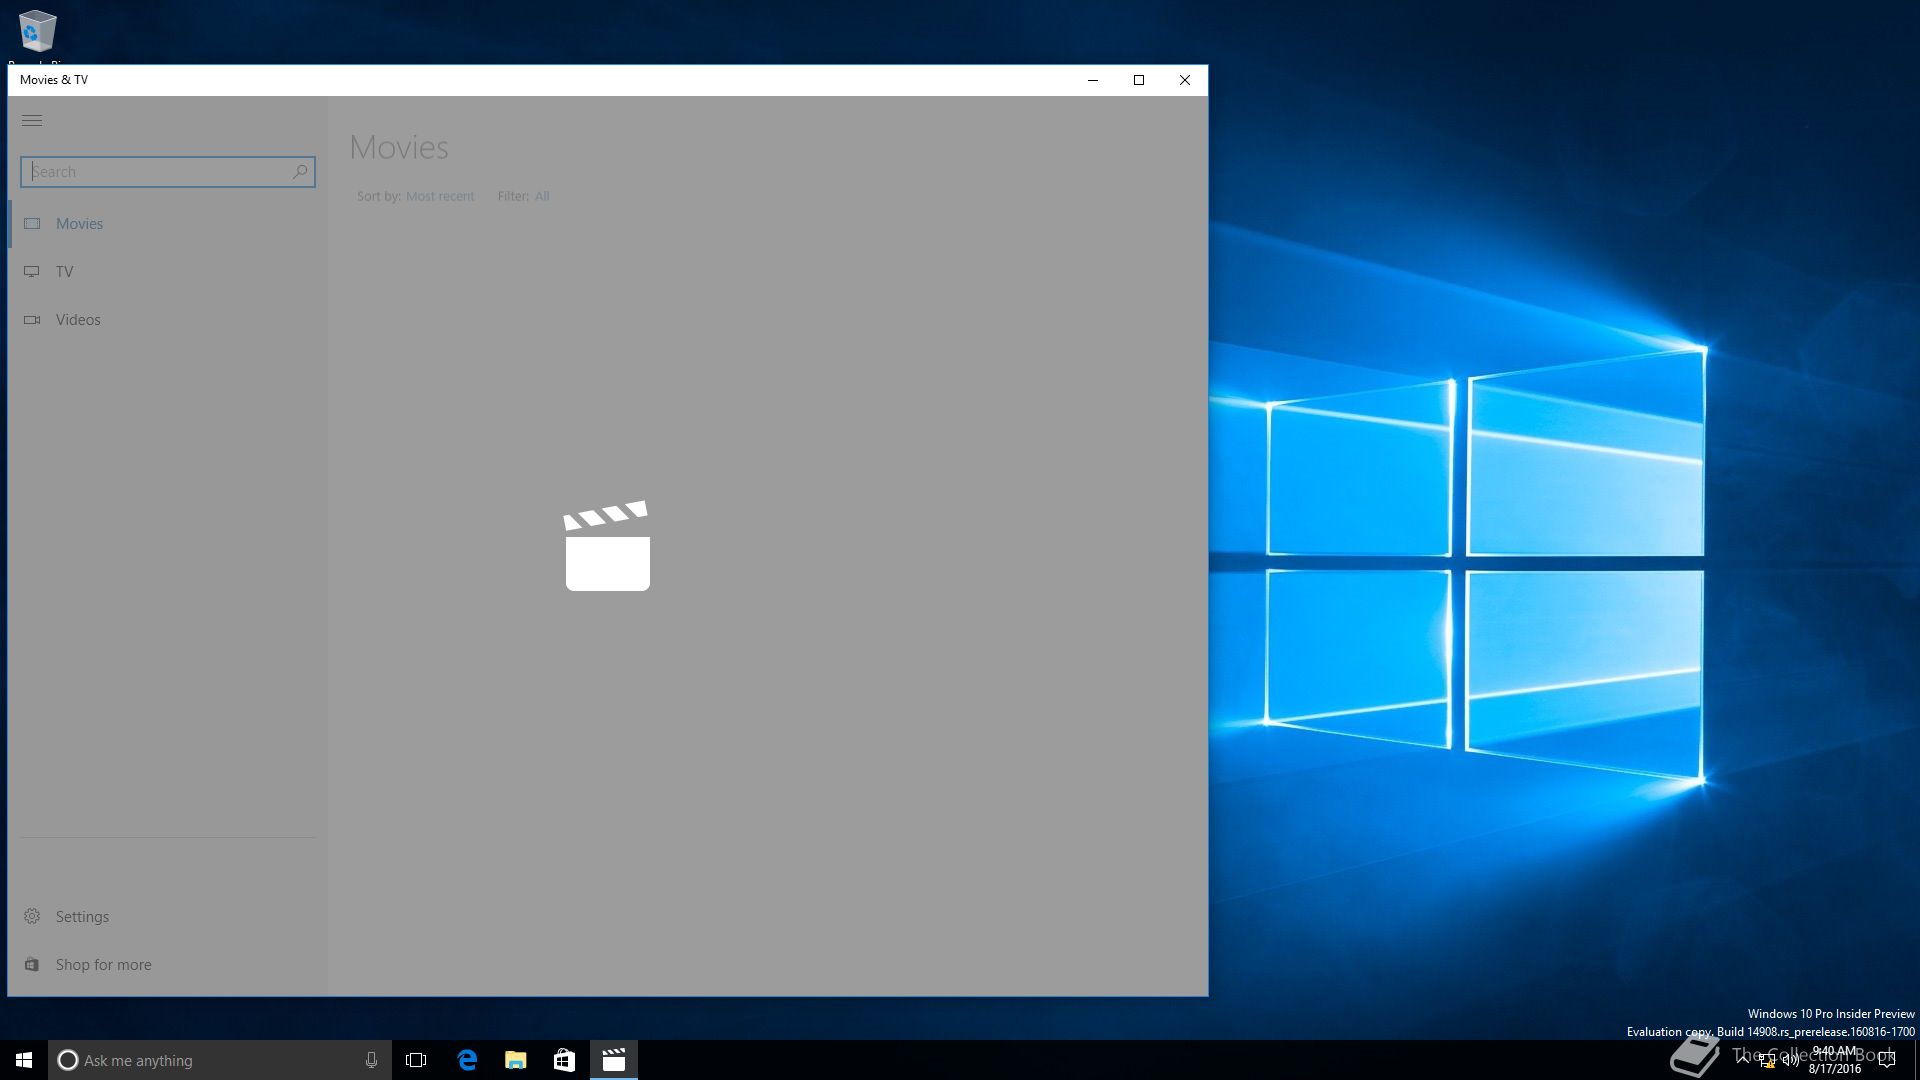Focus the Search input field
The height and width of the screenshot is (1080, 1920).
point(168,172)
